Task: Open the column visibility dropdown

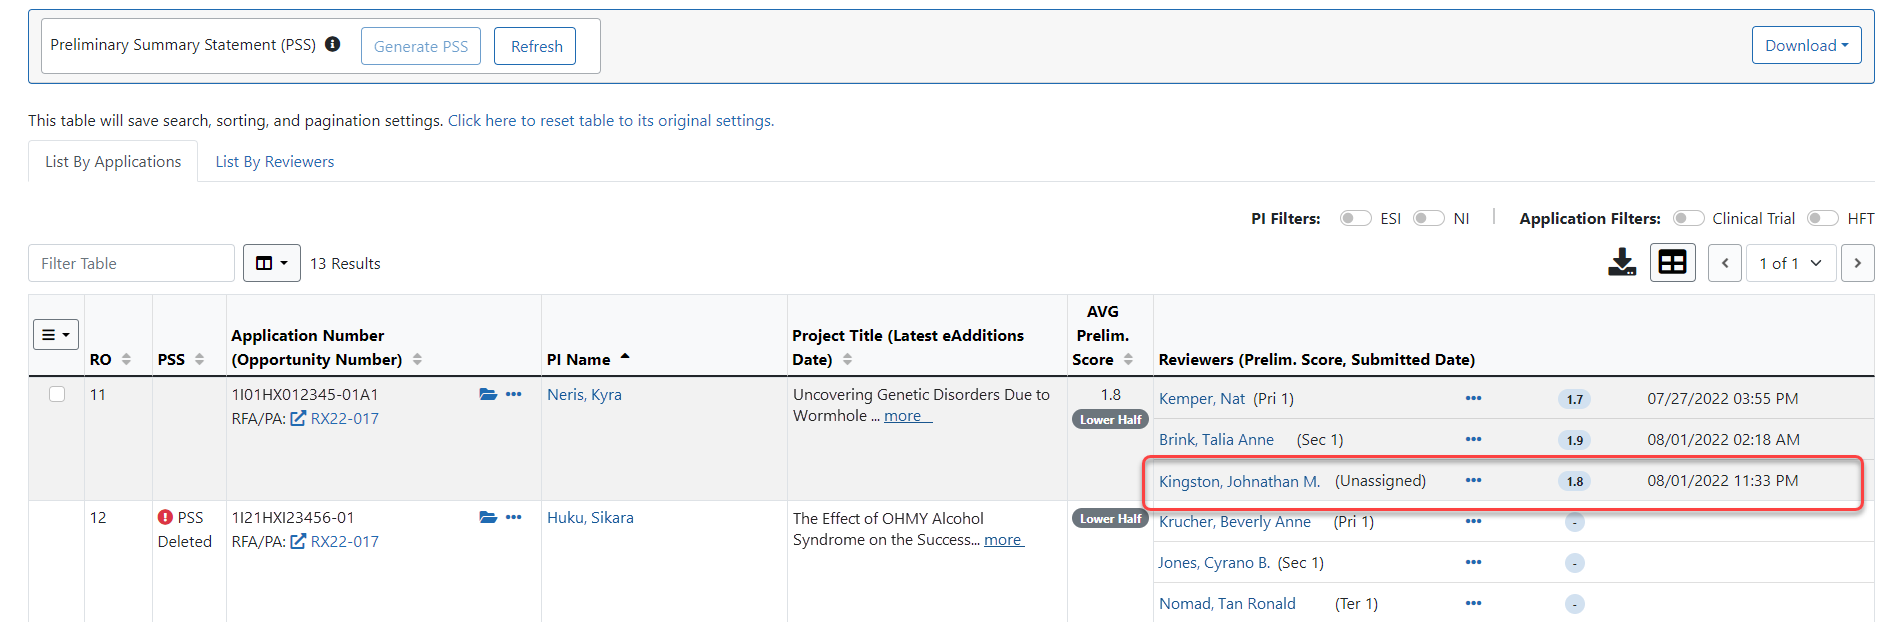Action: coord(271,263)
